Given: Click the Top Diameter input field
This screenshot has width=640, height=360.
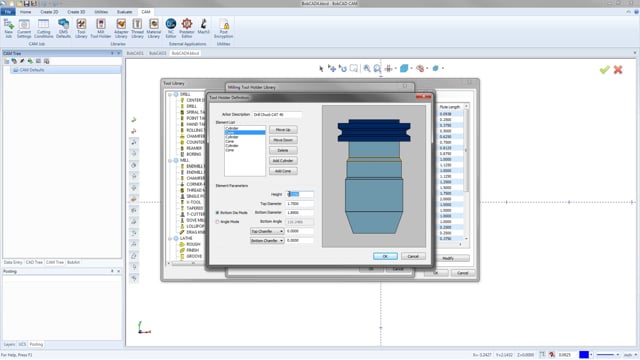Looking at the screenshot, I should click(300, 204).
